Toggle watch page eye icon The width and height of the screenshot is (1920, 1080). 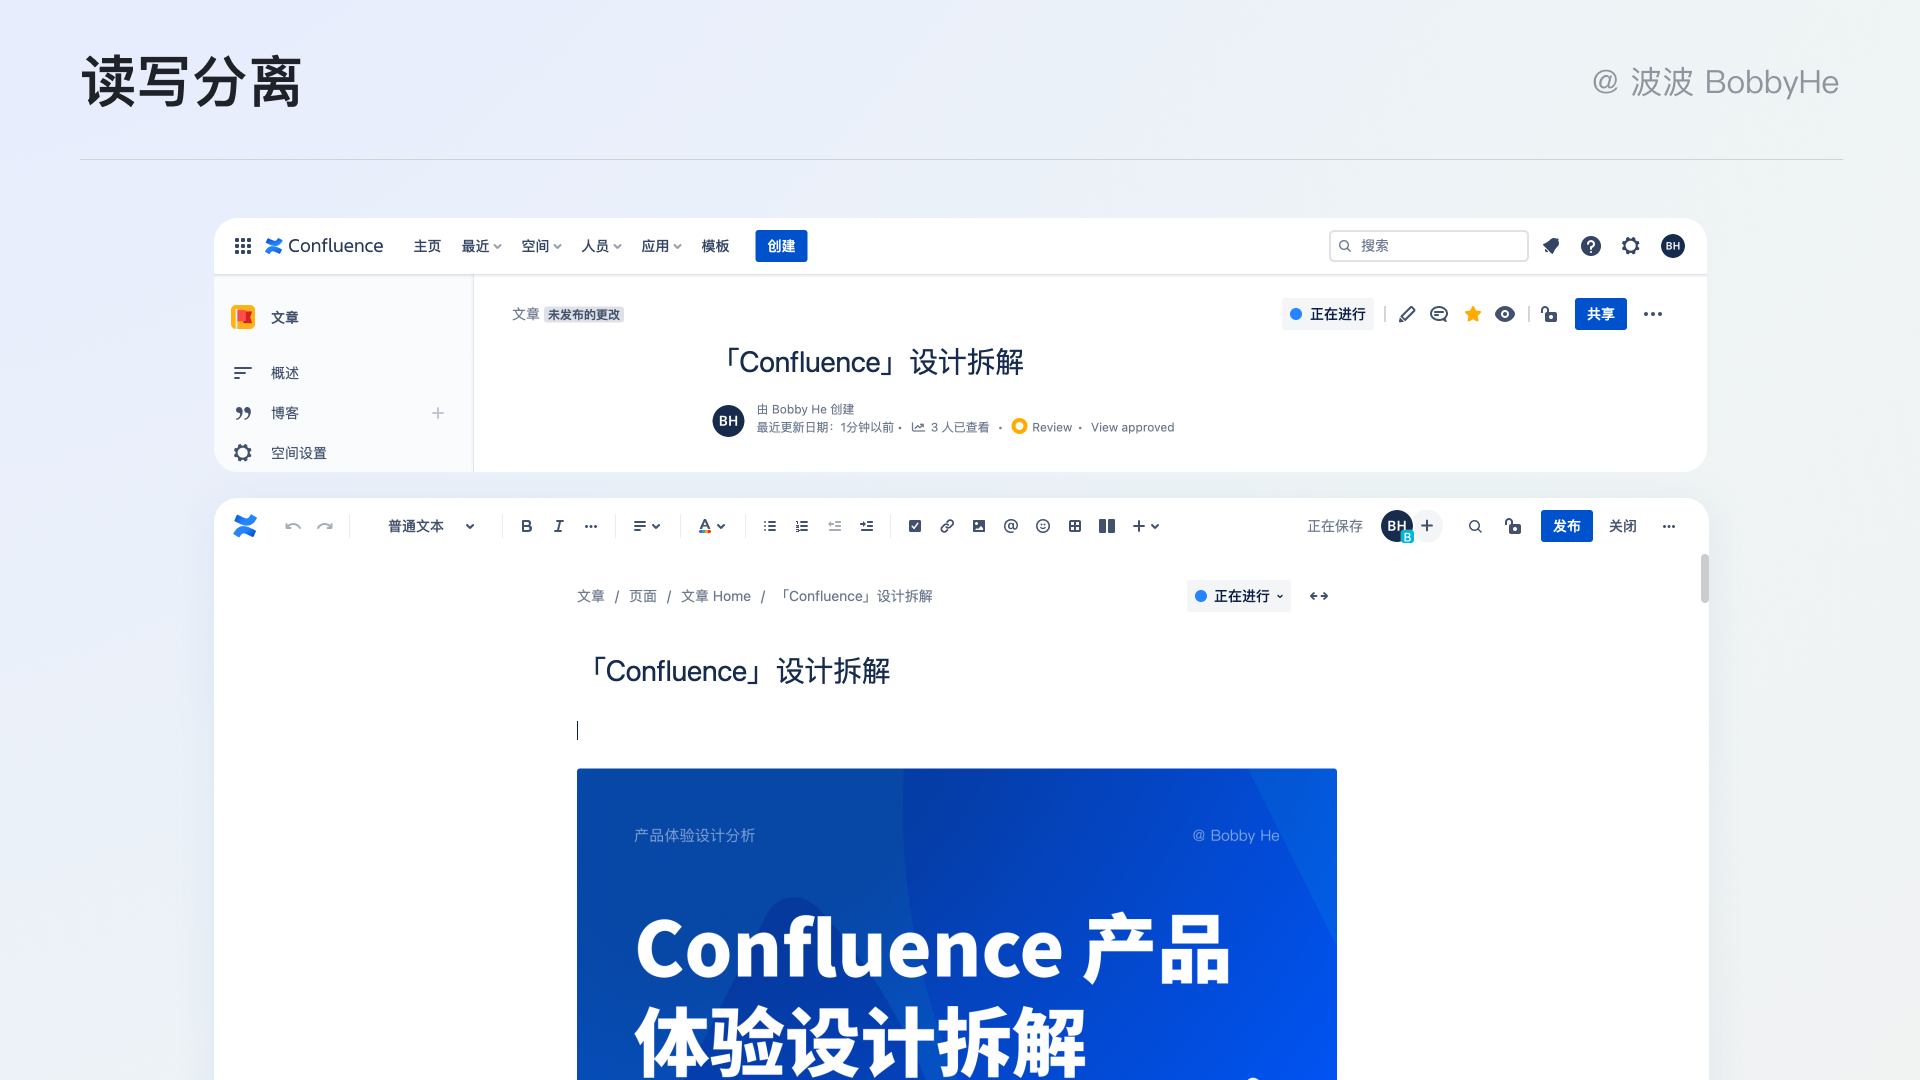(1505, 314)
